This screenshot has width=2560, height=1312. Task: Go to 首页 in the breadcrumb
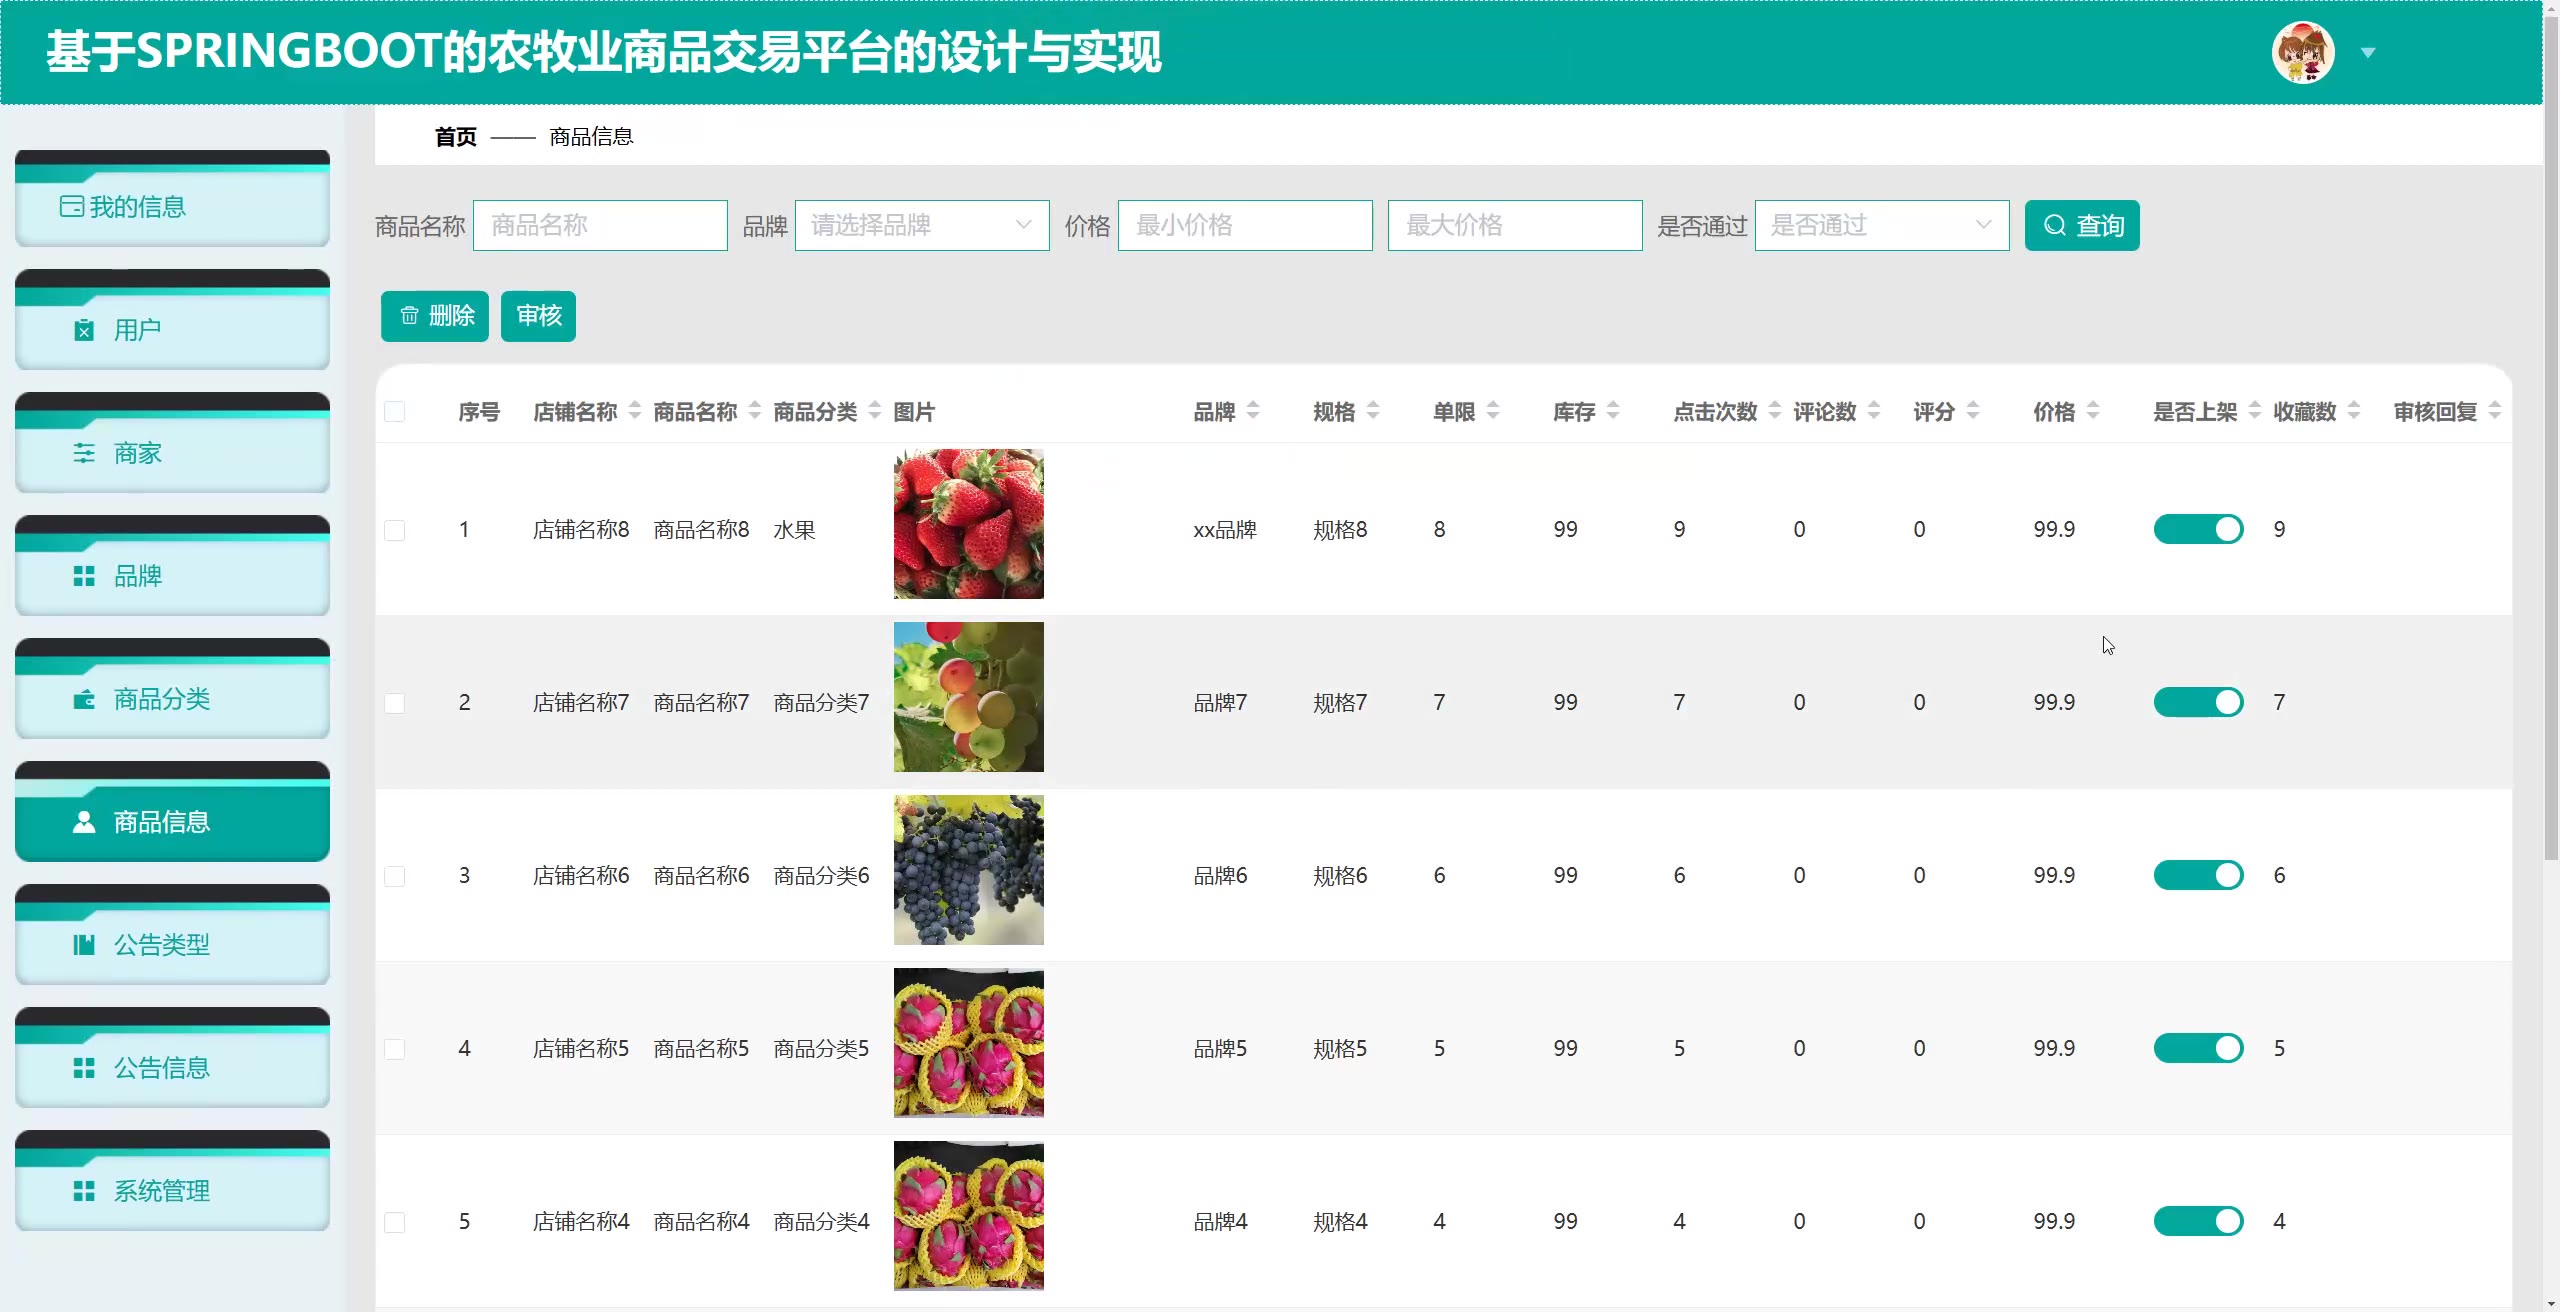[456, 137]
